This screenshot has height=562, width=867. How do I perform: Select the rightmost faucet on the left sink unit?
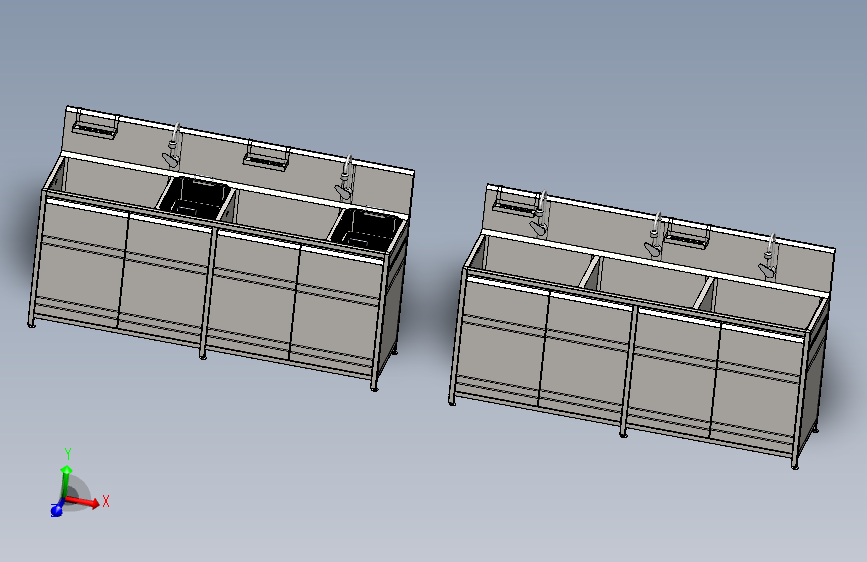click(x=345, y=179)
